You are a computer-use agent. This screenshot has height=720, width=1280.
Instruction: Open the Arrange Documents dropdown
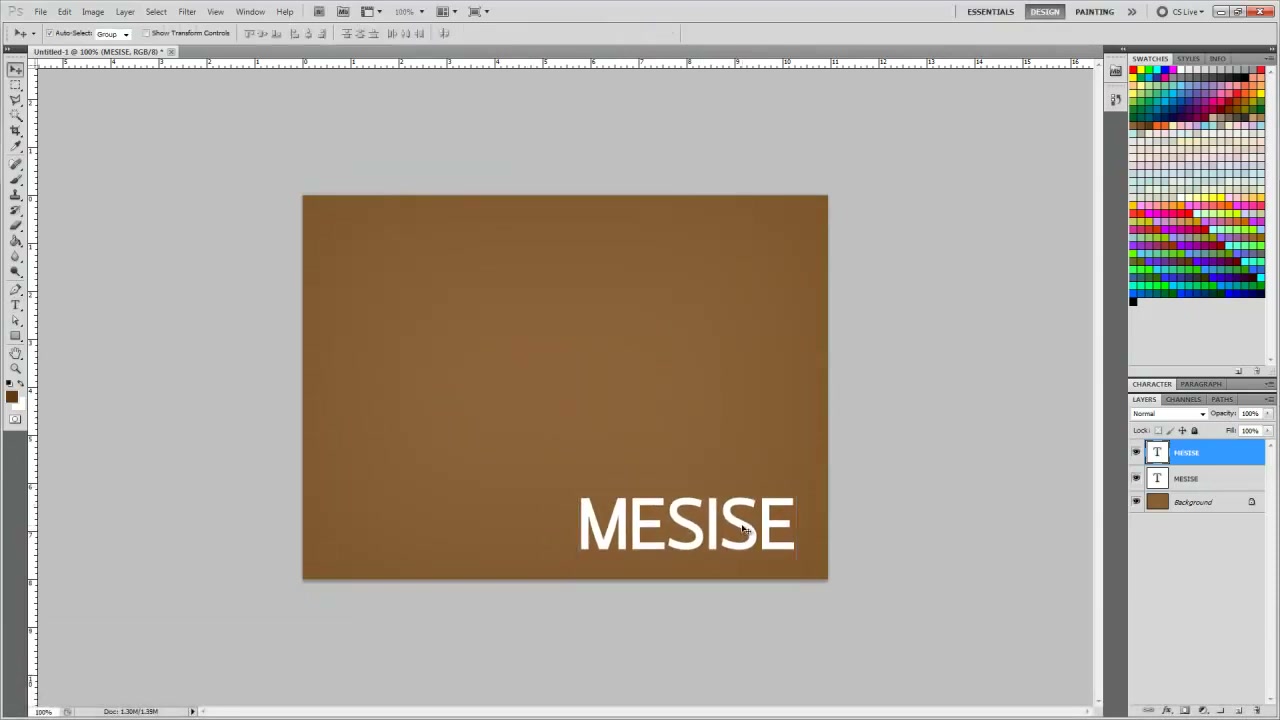[447, 11]
